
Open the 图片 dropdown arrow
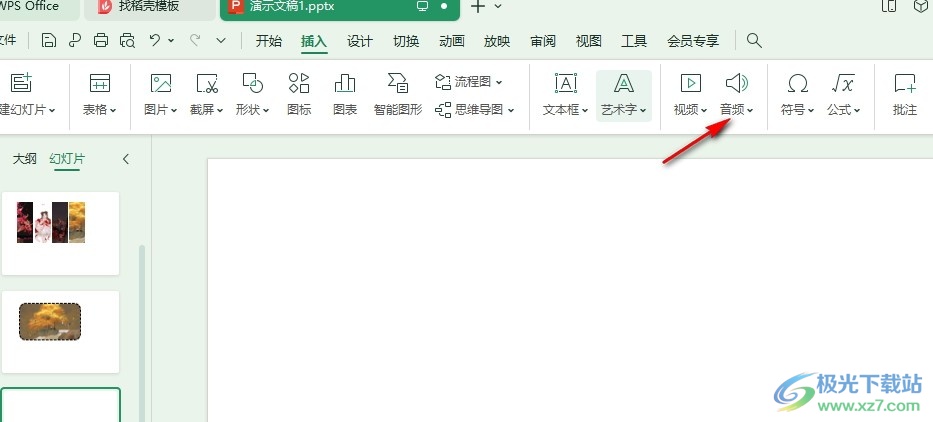tap(174, 110)
